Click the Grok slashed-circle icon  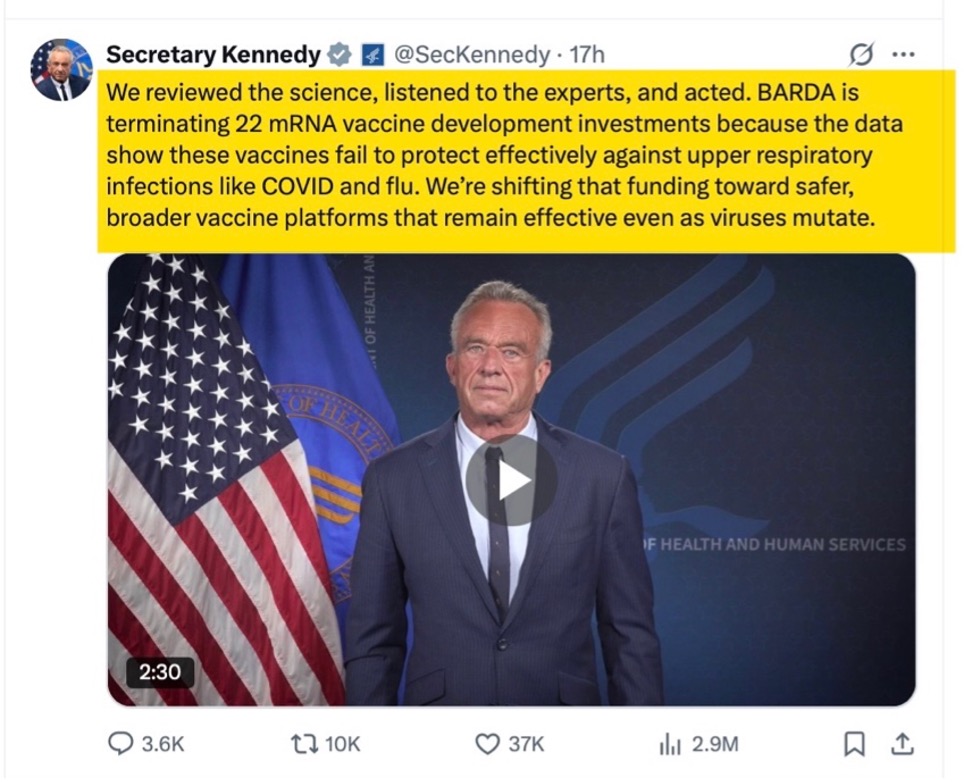click(859, 54)
